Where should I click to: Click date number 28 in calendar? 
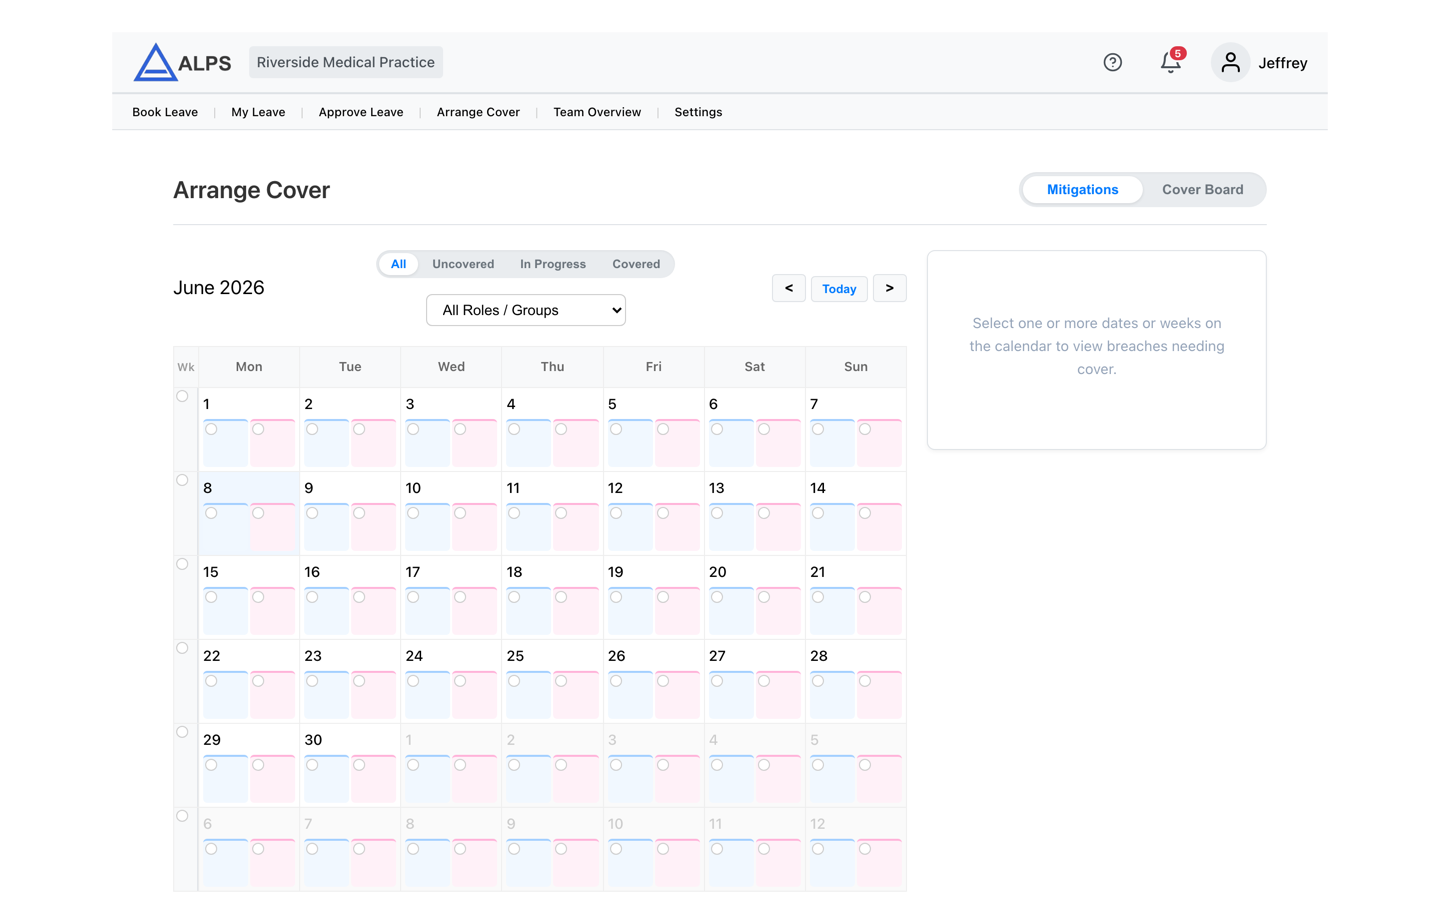[819, 656]
